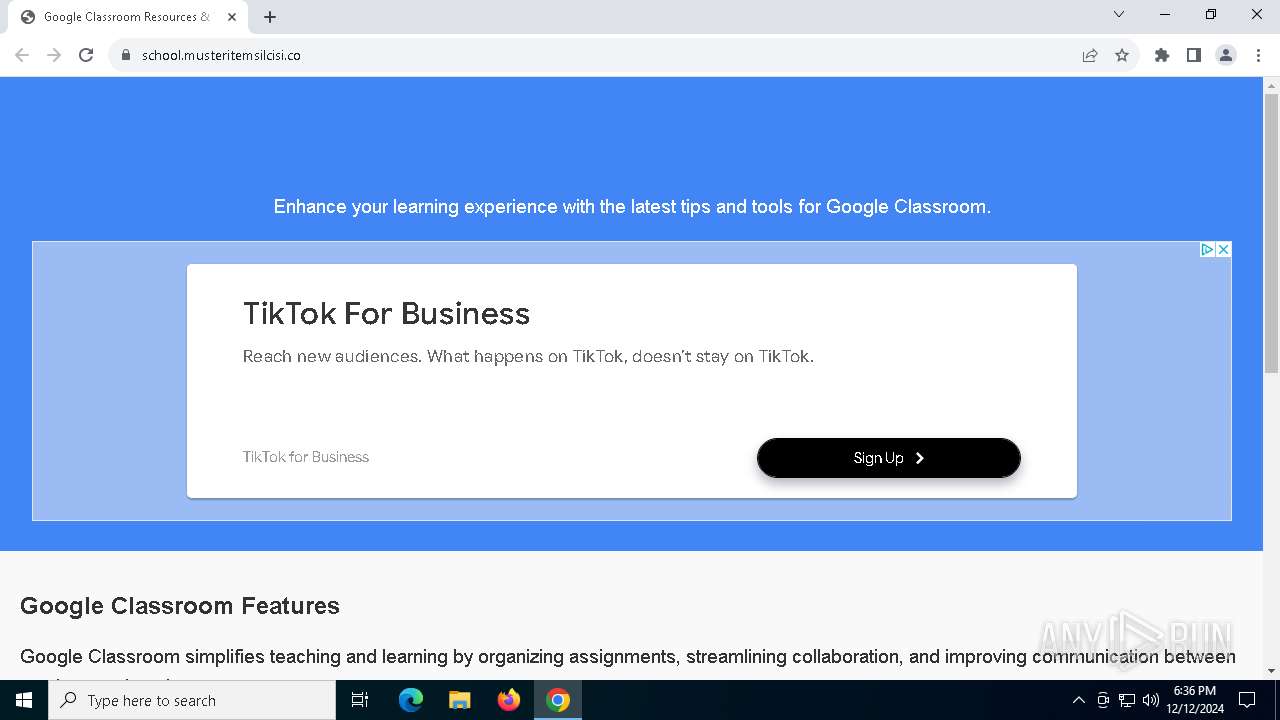Launch Firefox from the taskbar

click(x=509, y=700)
